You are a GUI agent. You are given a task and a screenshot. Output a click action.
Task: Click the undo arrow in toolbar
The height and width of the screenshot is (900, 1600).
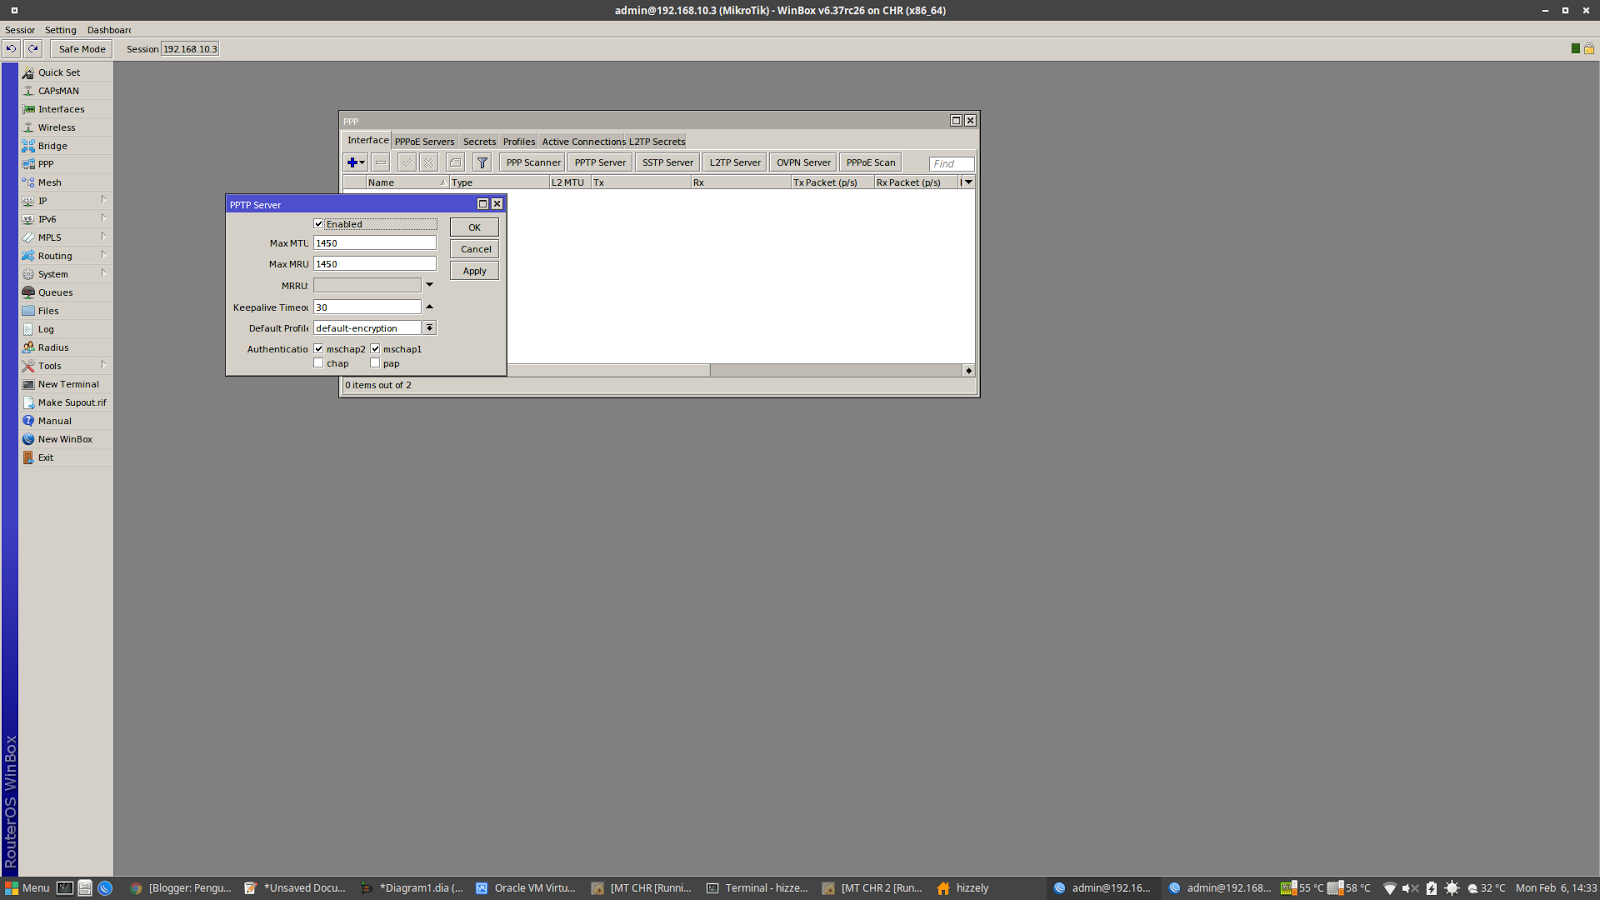point(11,49)
